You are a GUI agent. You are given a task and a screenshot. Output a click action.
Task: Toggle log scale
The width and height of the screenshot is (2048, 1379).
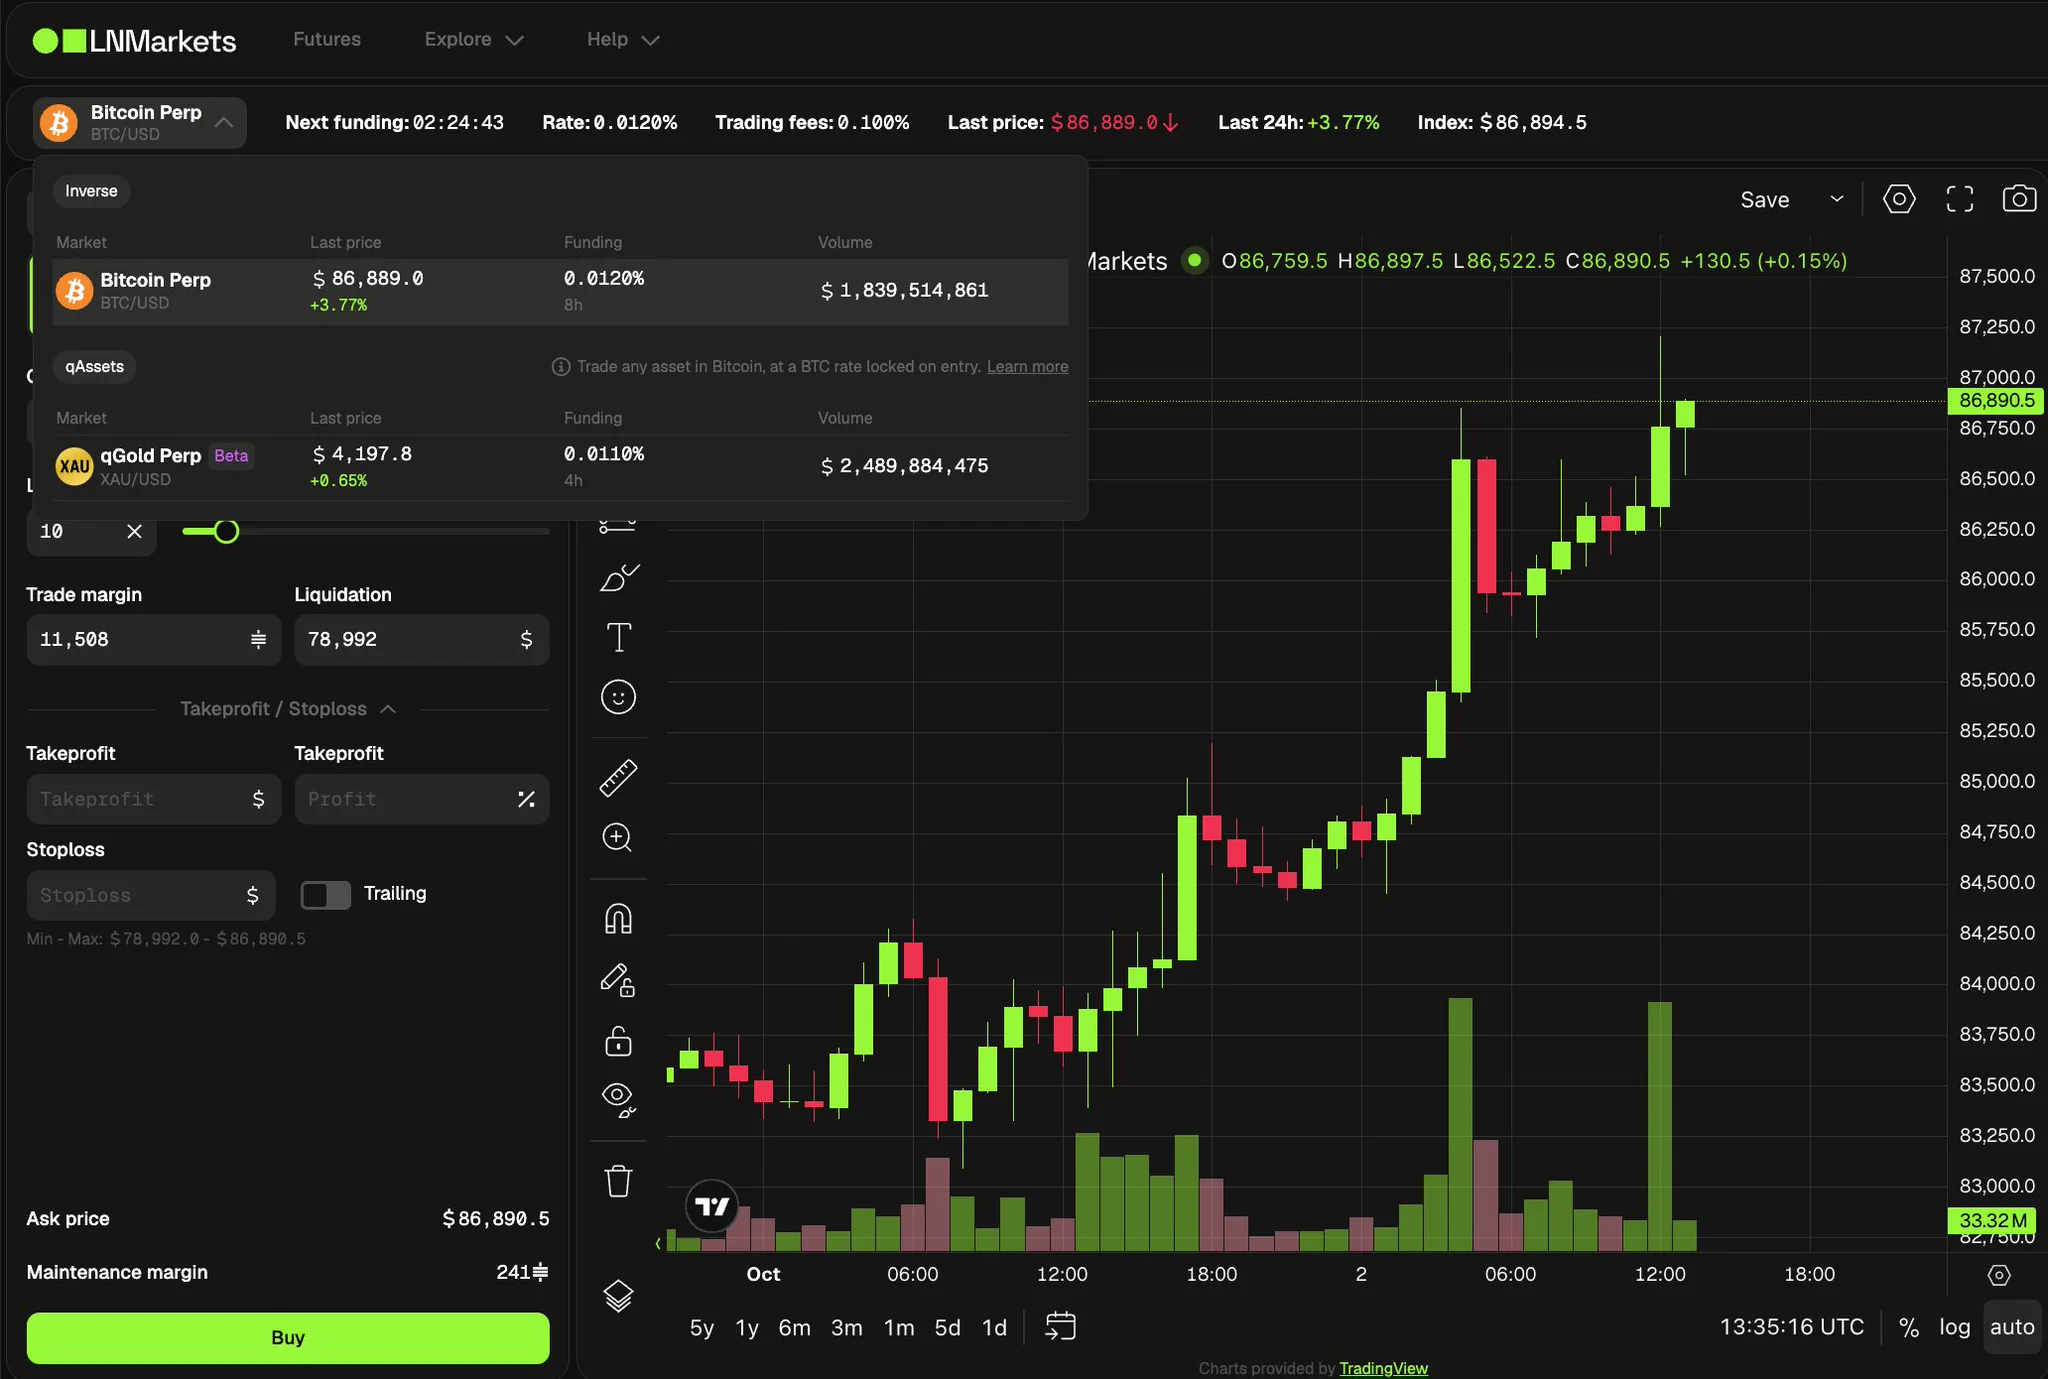[x=1955, y=1327]
